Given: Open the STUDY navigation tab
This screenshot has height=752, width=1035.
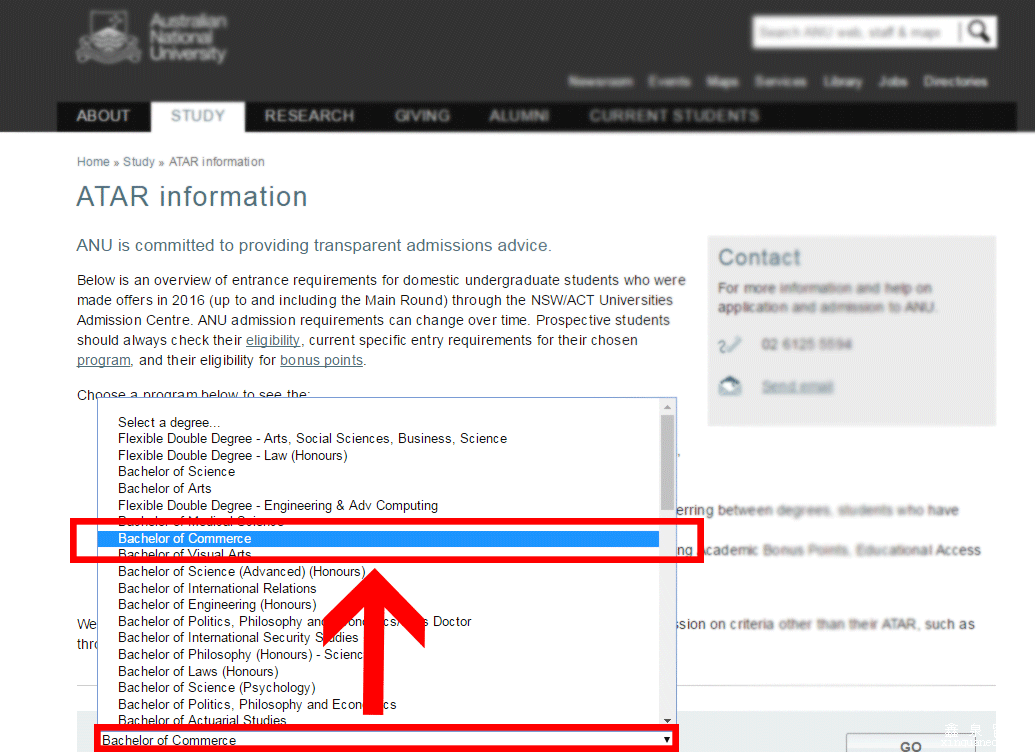Looking at the screenshot, I should coord(197,116).
